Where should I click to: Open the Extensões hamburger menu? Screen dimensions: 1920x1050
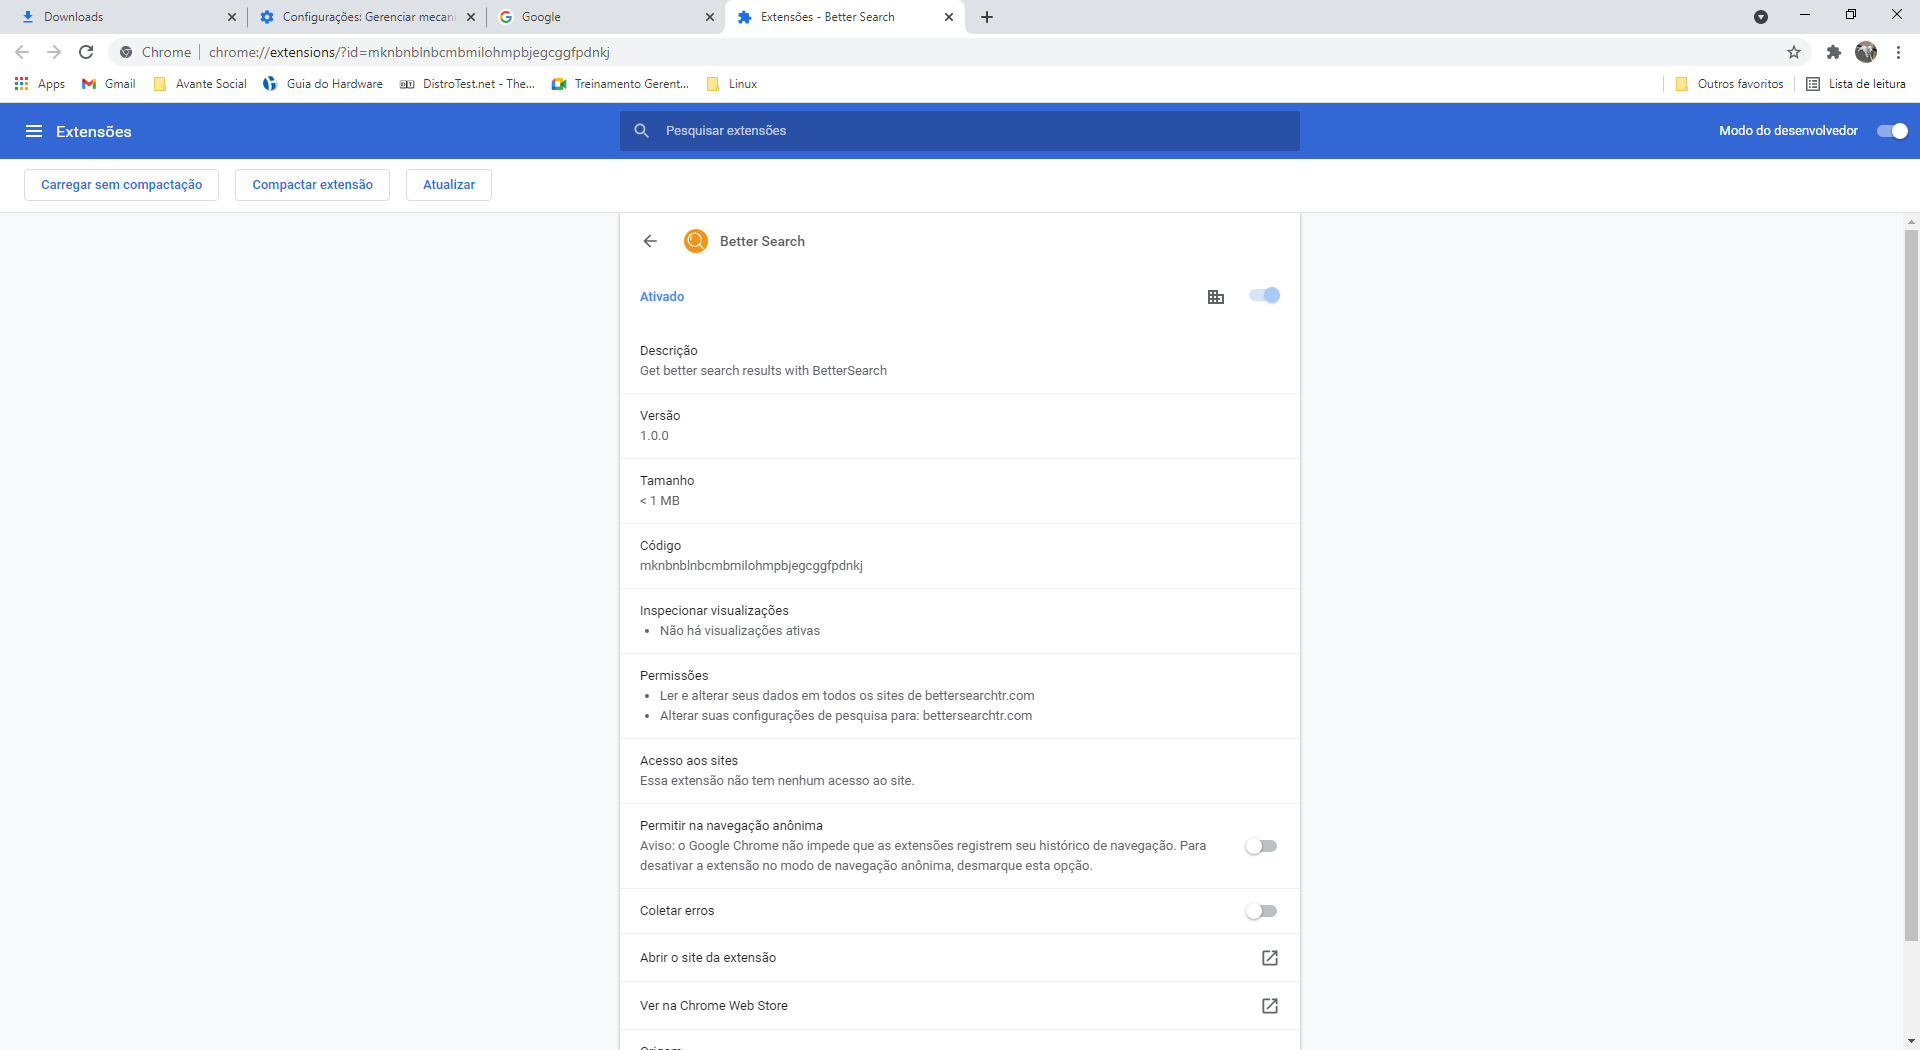34,131
